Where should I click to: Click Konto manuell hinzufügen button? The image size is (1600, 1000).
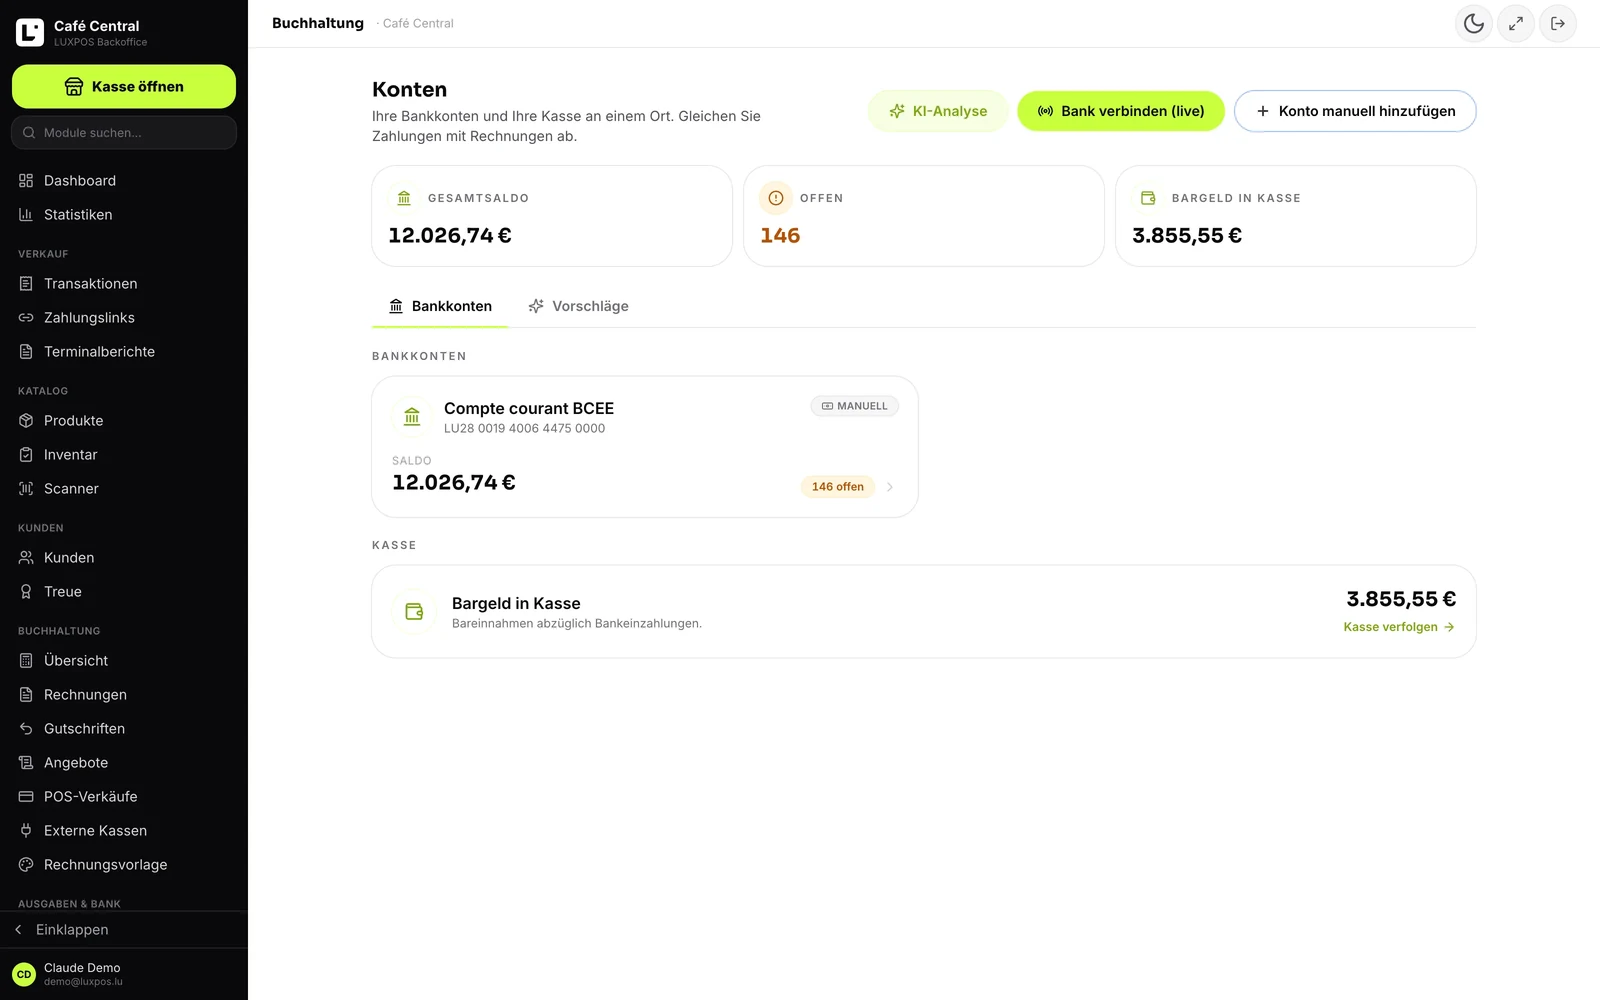click(x=1355, y=111)
